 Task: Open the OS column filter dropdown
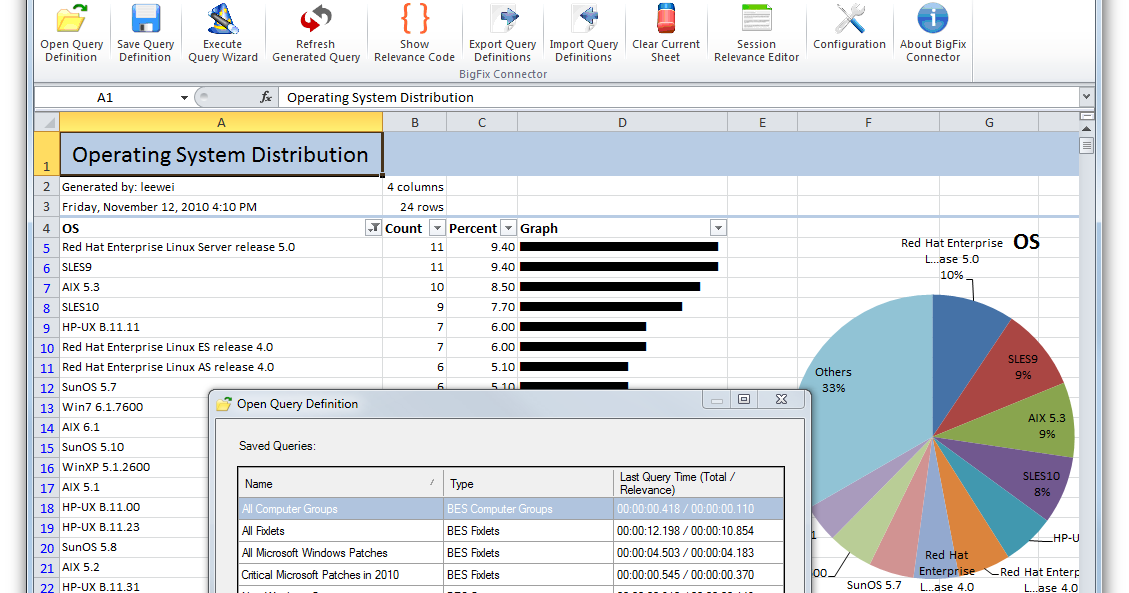pyautogui.click(x=373, y=228)
